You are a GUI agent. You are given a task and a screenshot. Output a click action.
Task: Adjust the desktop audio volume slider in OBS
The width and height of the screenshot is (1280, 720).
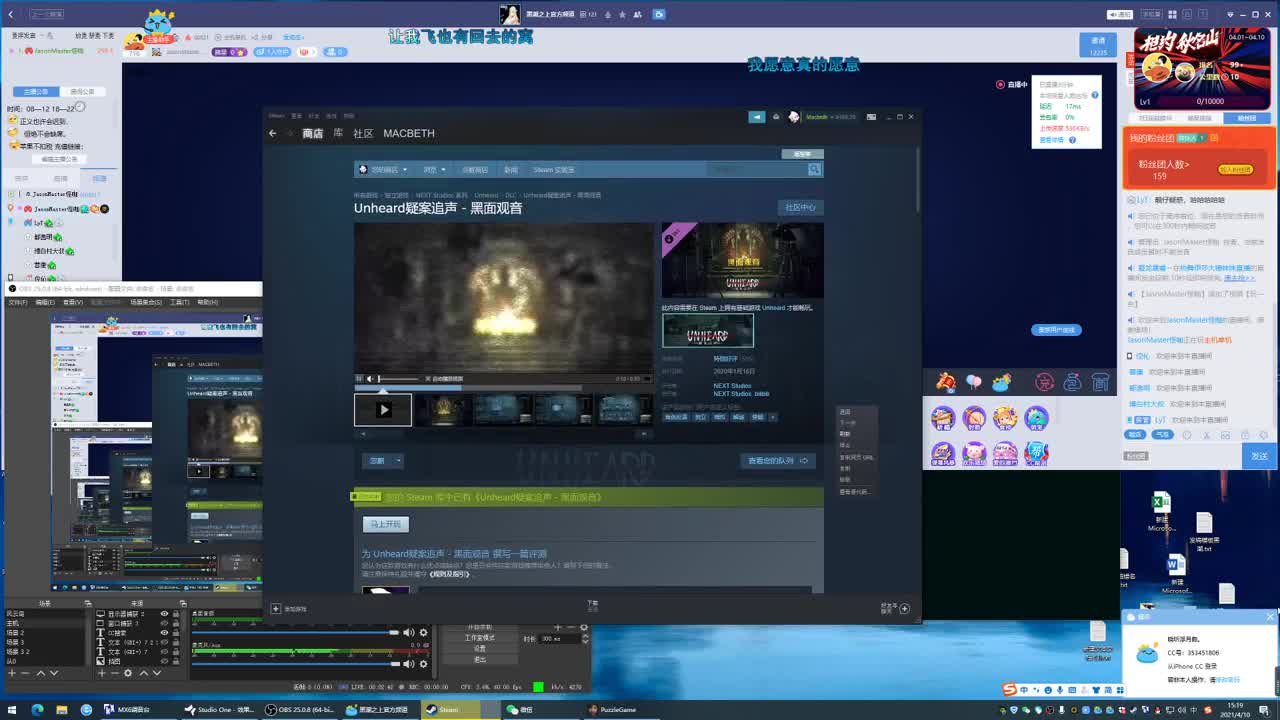click(x=296, y=632)
